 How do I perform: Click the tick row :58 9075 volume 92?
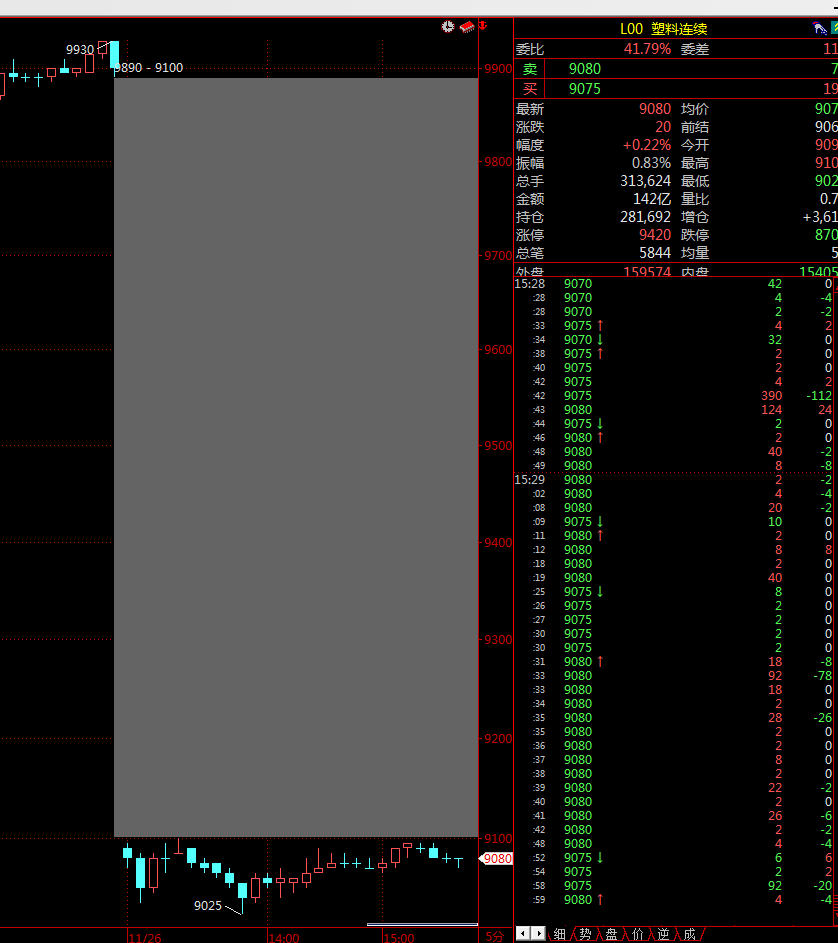click(x=674, y=885)
